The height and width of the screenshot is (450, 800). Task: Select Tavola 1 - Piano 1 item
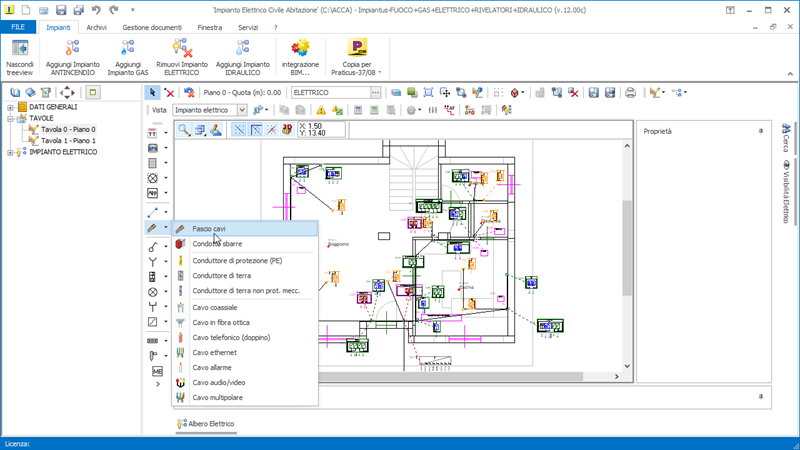point(68,141)
